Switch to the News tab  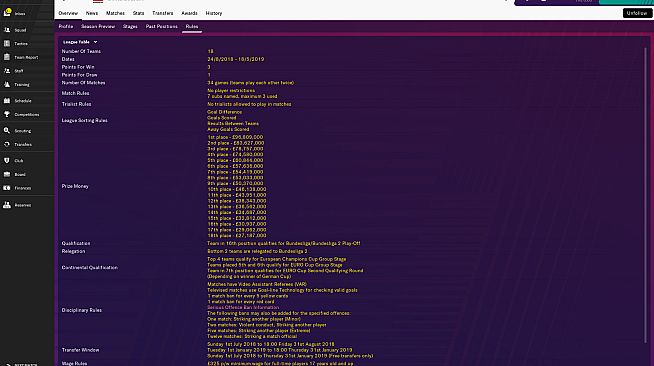coord(92,13)
